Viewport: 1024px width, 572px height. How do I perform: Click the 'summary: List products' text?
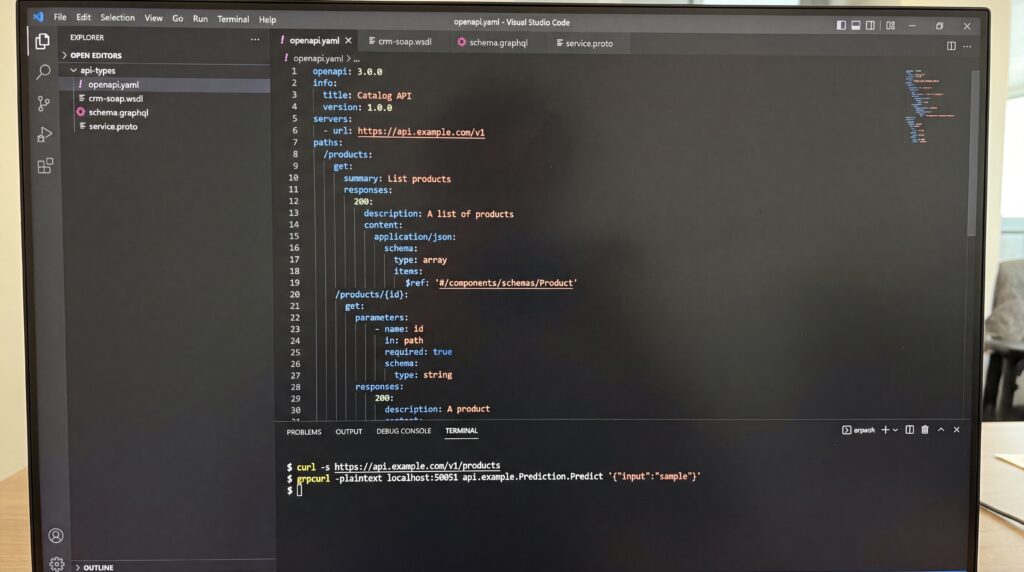397,178
